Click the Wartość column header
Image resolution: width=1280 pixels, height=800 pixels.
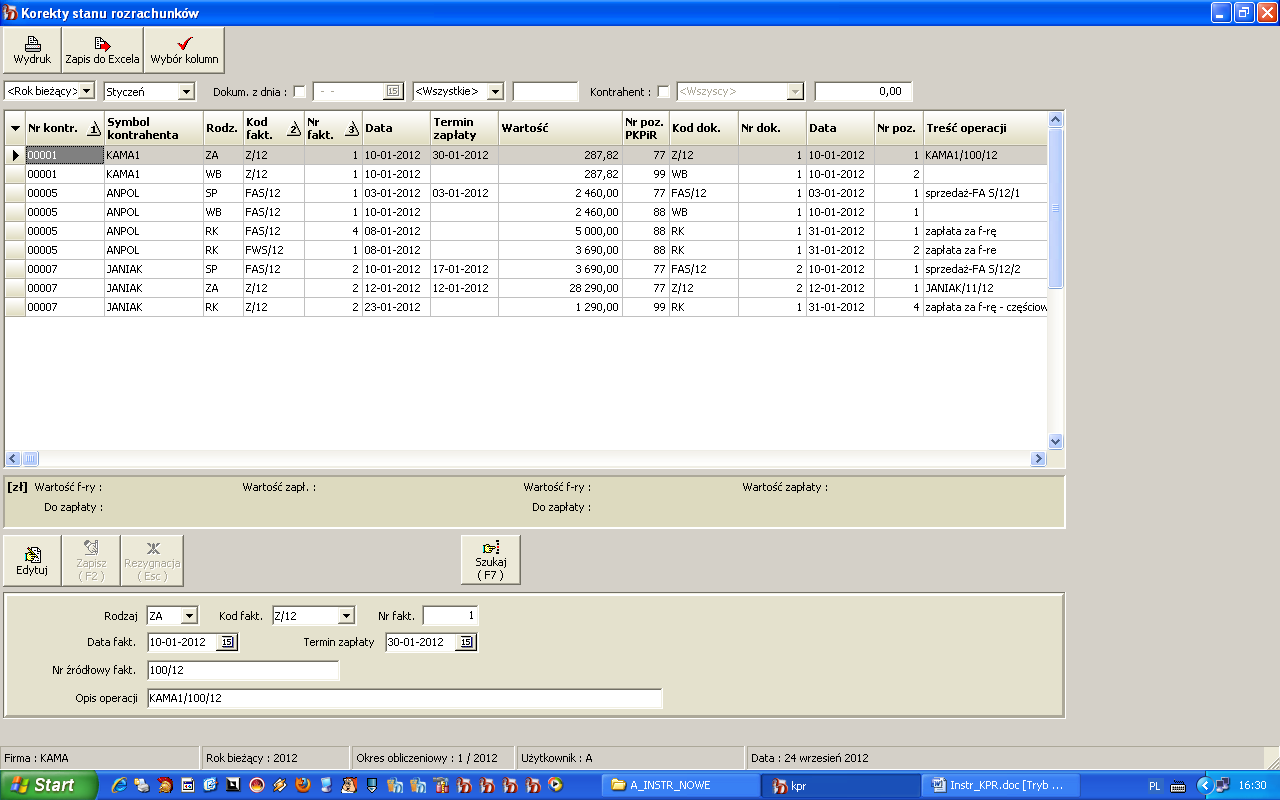pos(560,128)
